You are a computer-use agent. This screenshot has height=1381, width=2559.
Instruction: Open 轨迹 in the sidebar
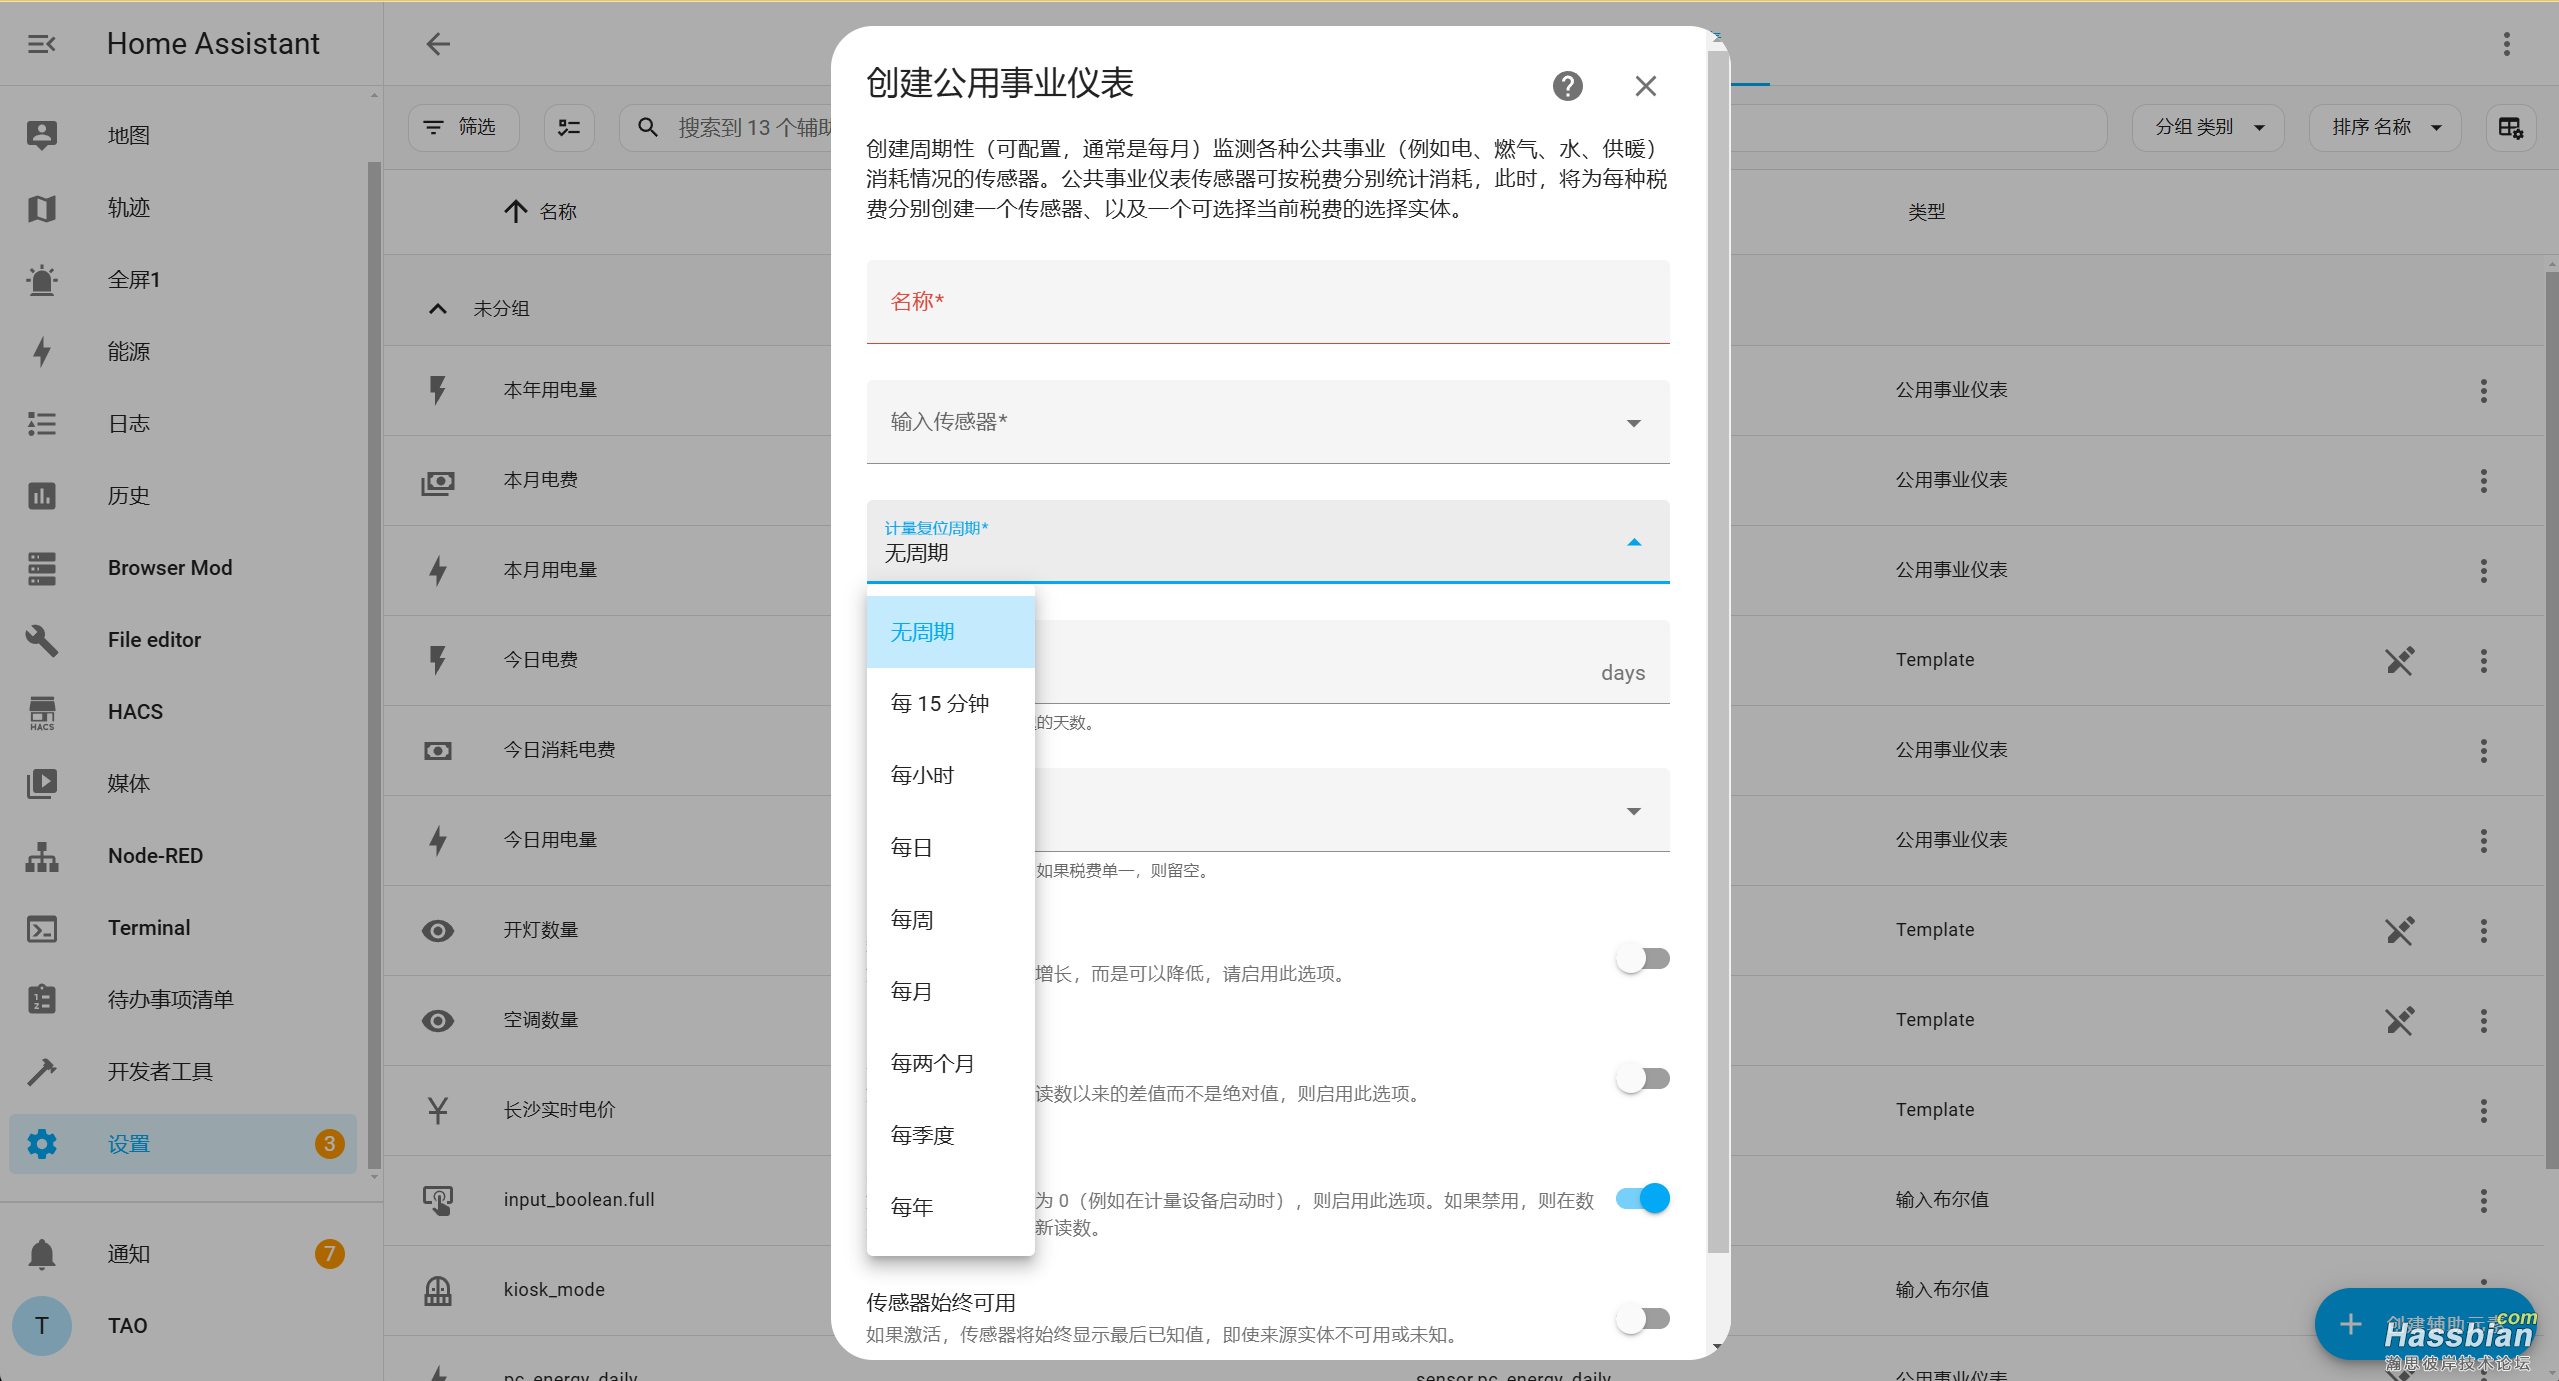point(183,207)
